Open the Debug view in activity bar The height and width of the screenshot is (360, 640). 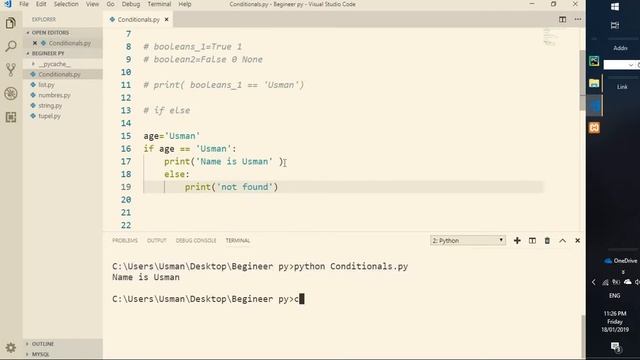[x=11, y=93]
